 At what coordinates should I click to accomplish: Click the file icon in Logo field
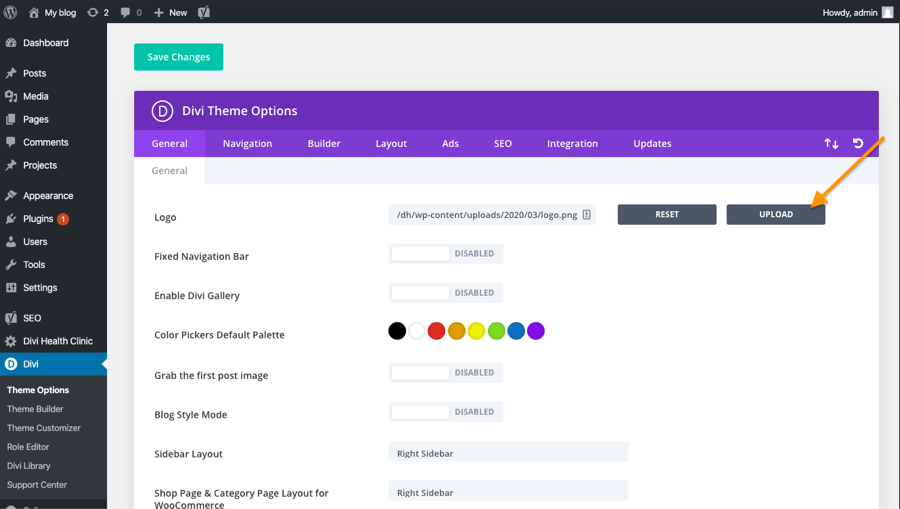pyautogui.click(x=587, y=215)
